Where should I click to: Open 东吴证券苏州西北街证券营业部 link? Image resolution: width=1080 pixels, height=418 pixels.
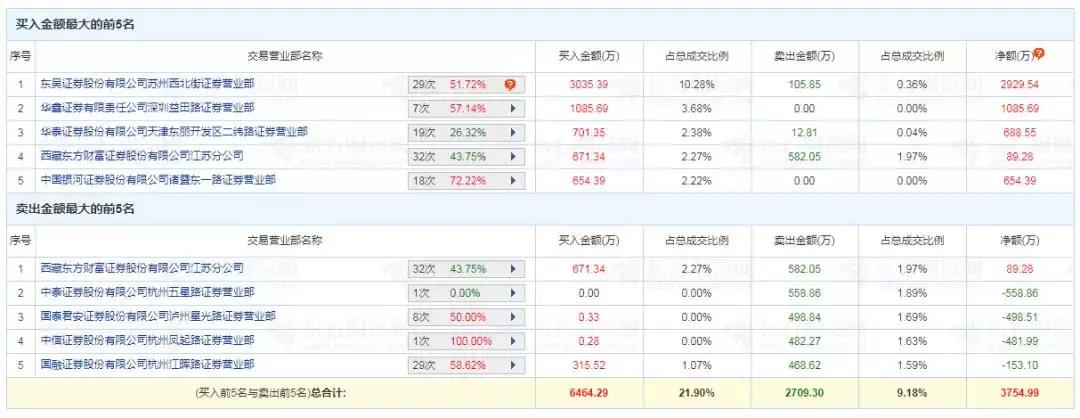click(x=147, y=84)
